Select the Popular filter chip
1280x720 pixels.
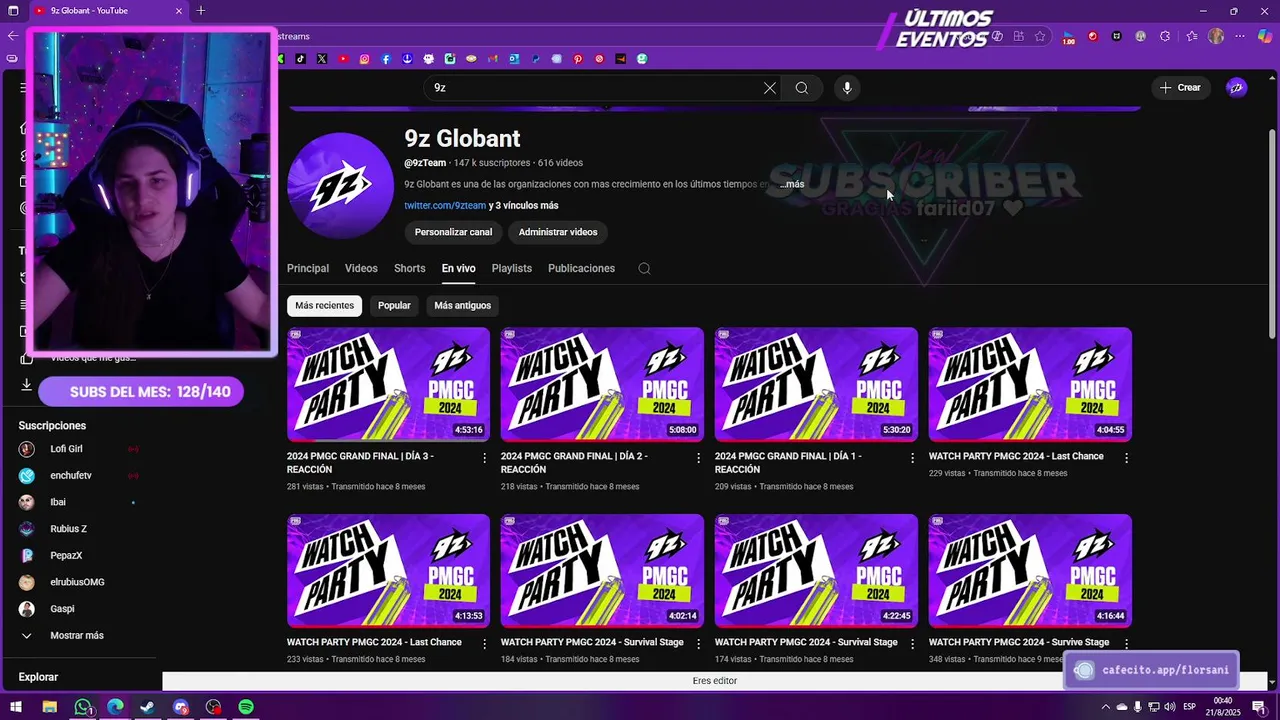(x=394, y=305)
